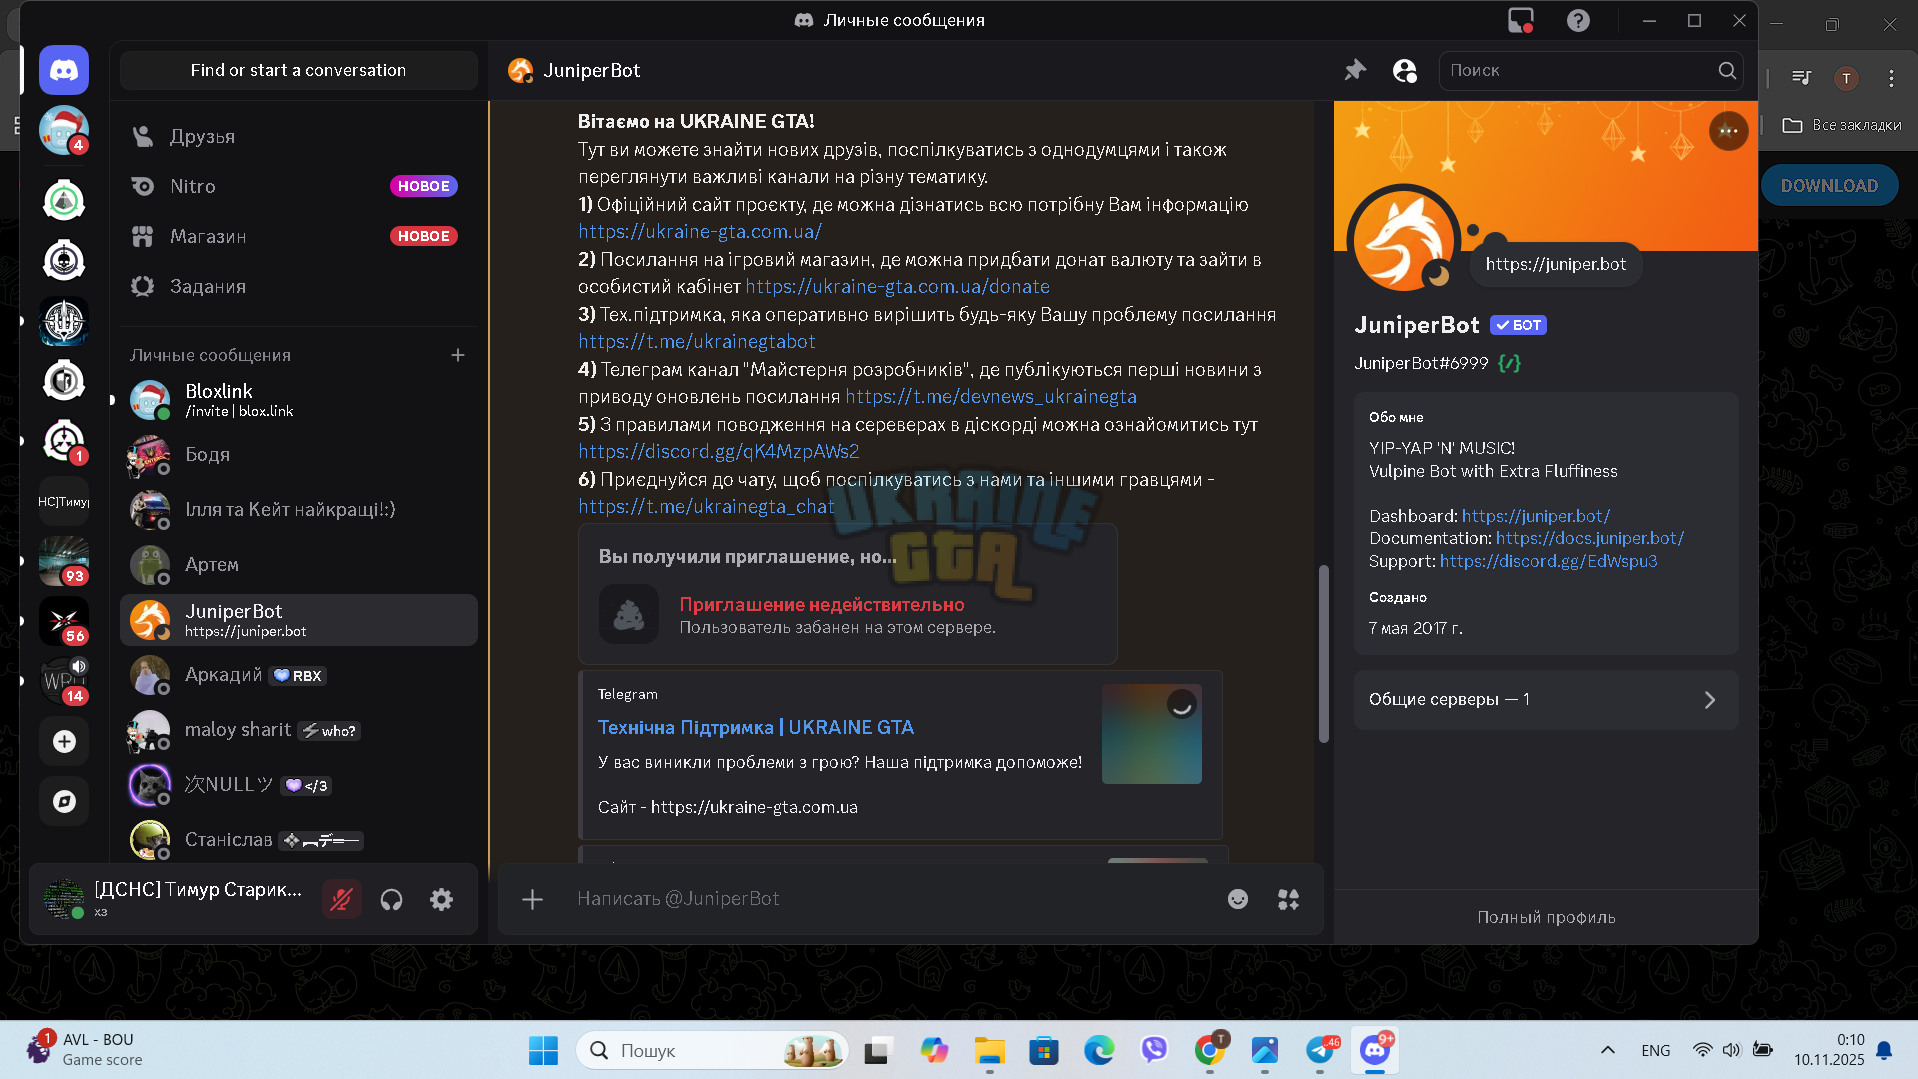Open emoji picker smiley icon
The width and height of the screenshot is (1918, 1079).
point(1238,899)
